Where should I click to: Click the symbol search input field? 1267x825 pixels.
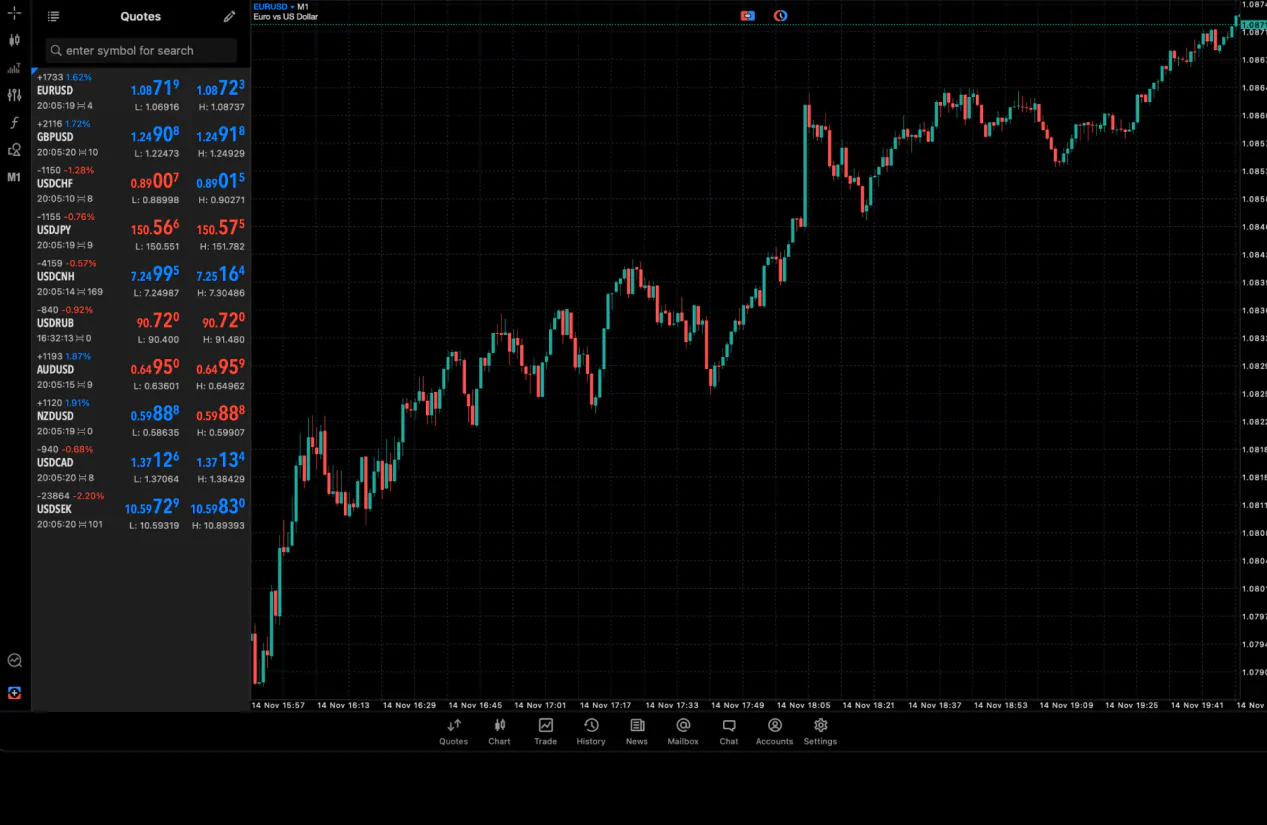pyautogui.click(x=141, y=51)
